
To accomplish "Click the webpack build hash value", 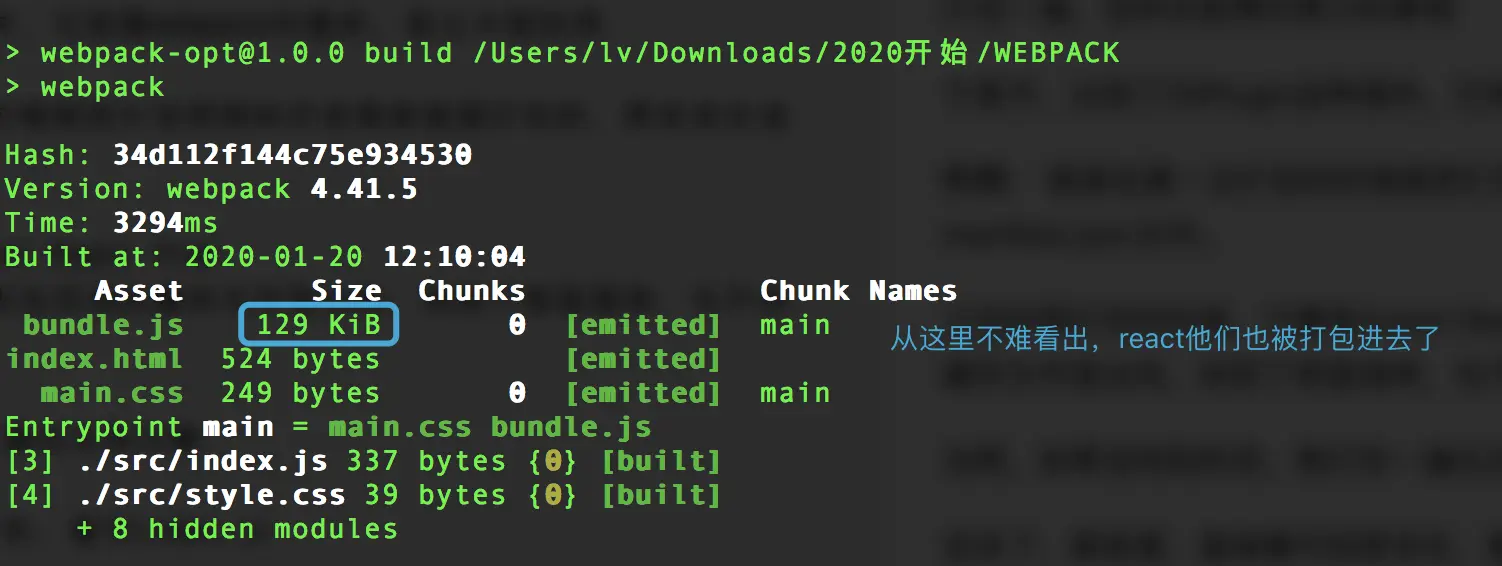I will coord(293,155).
